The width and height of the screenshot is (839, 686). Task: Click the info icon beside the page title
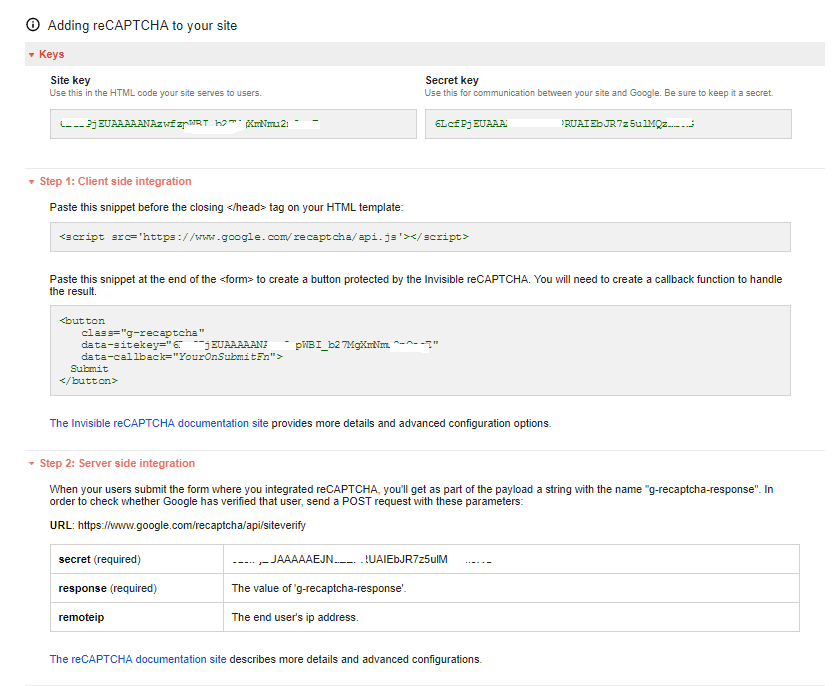click(x=33, y=25)
